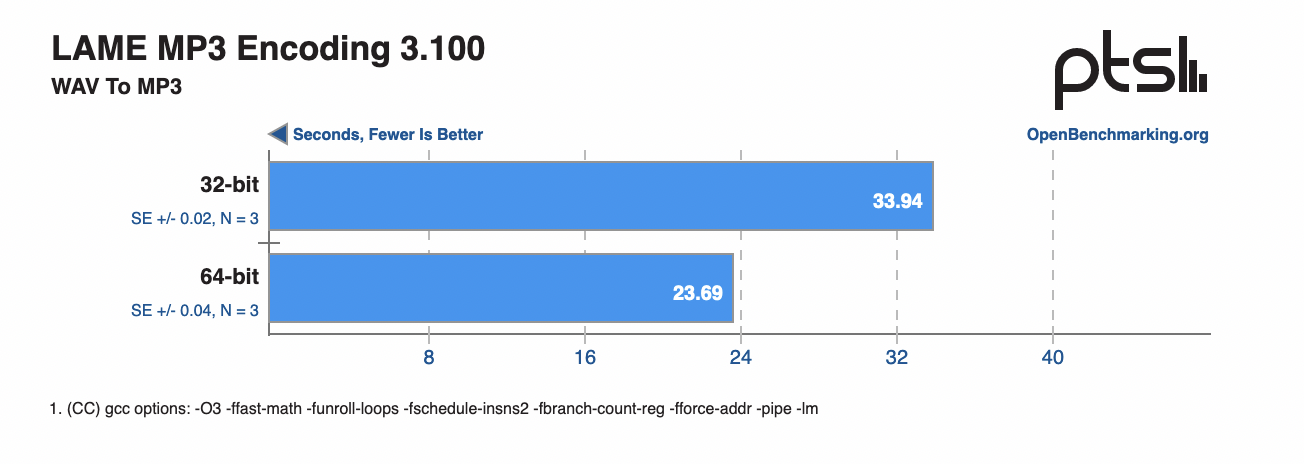Click the LAME MP3 Encoding 3.100 title
Screen dimensions: 1304x464
point(268,48)
